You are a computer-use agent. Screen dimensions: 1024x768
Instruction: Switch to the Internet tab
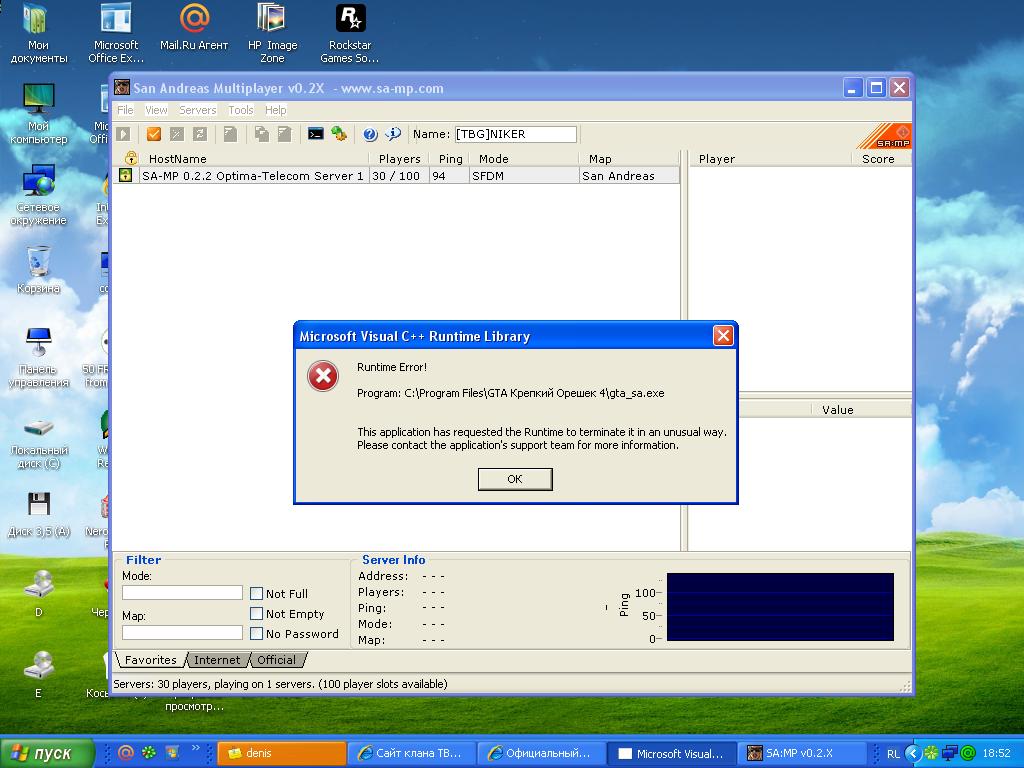point(217,660)
